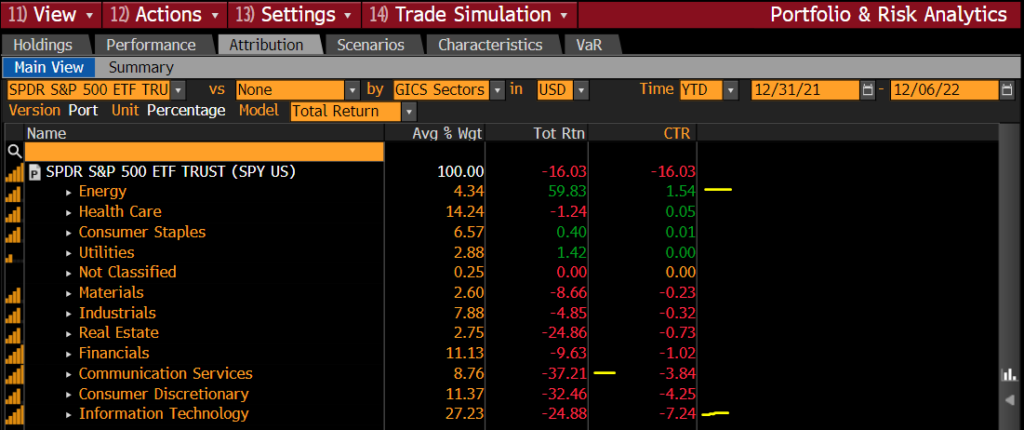
Task: Expand the Information Technology row
Action: (69, 414)
